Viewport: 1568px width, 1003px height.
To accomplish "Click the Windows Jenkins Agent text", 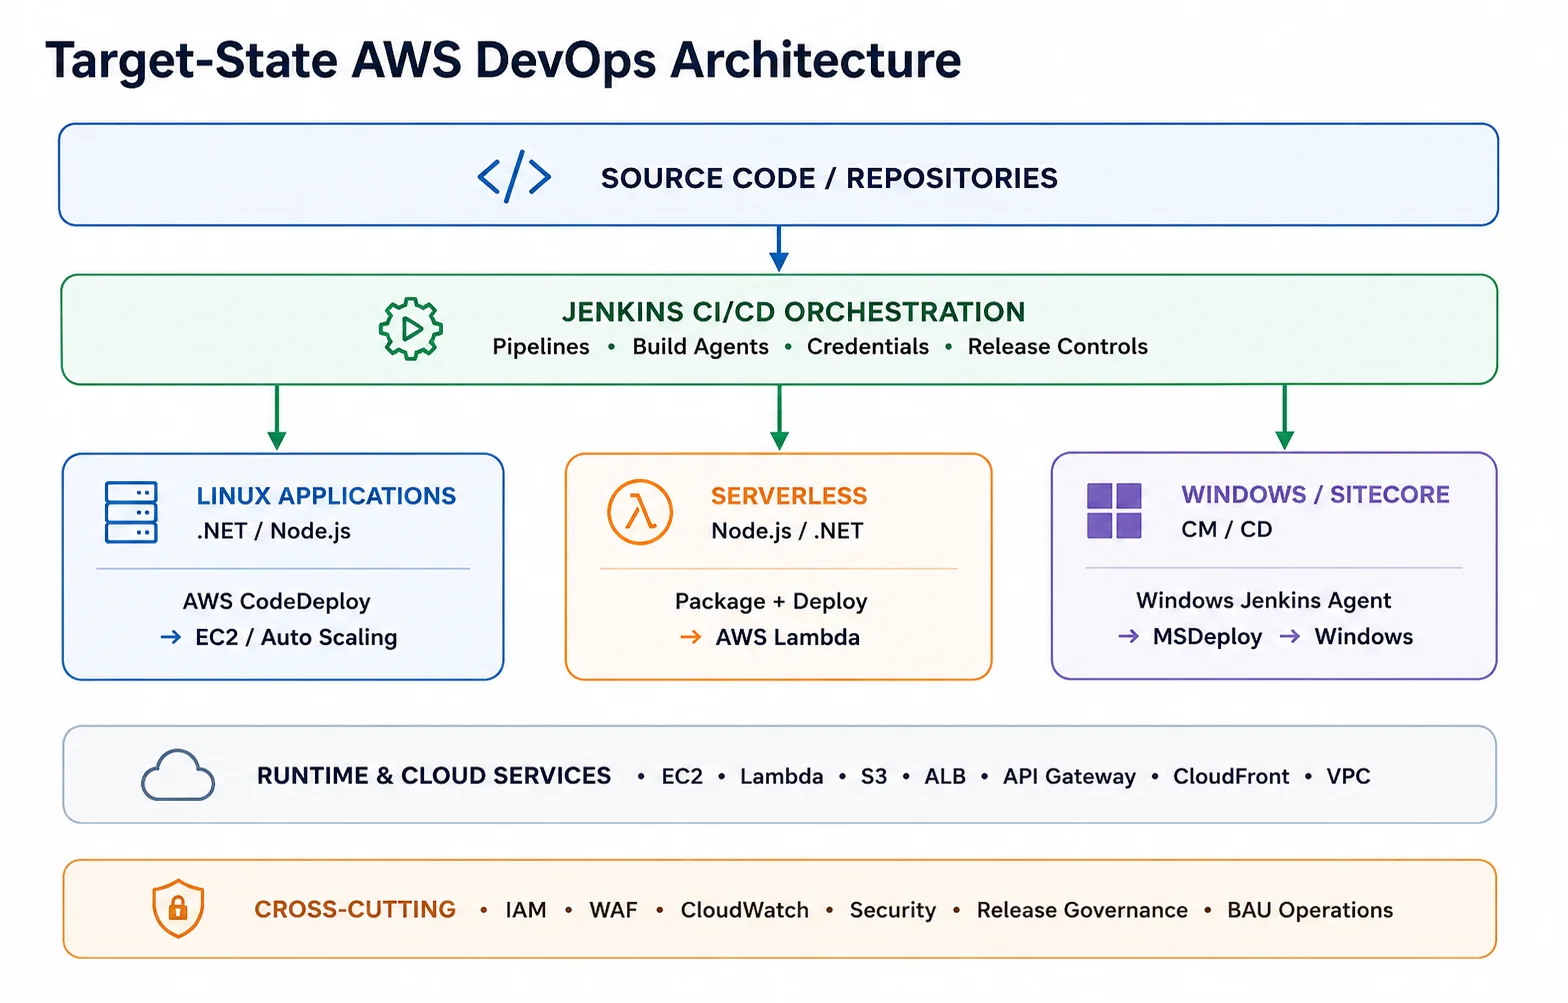I will coord(1263,600).
